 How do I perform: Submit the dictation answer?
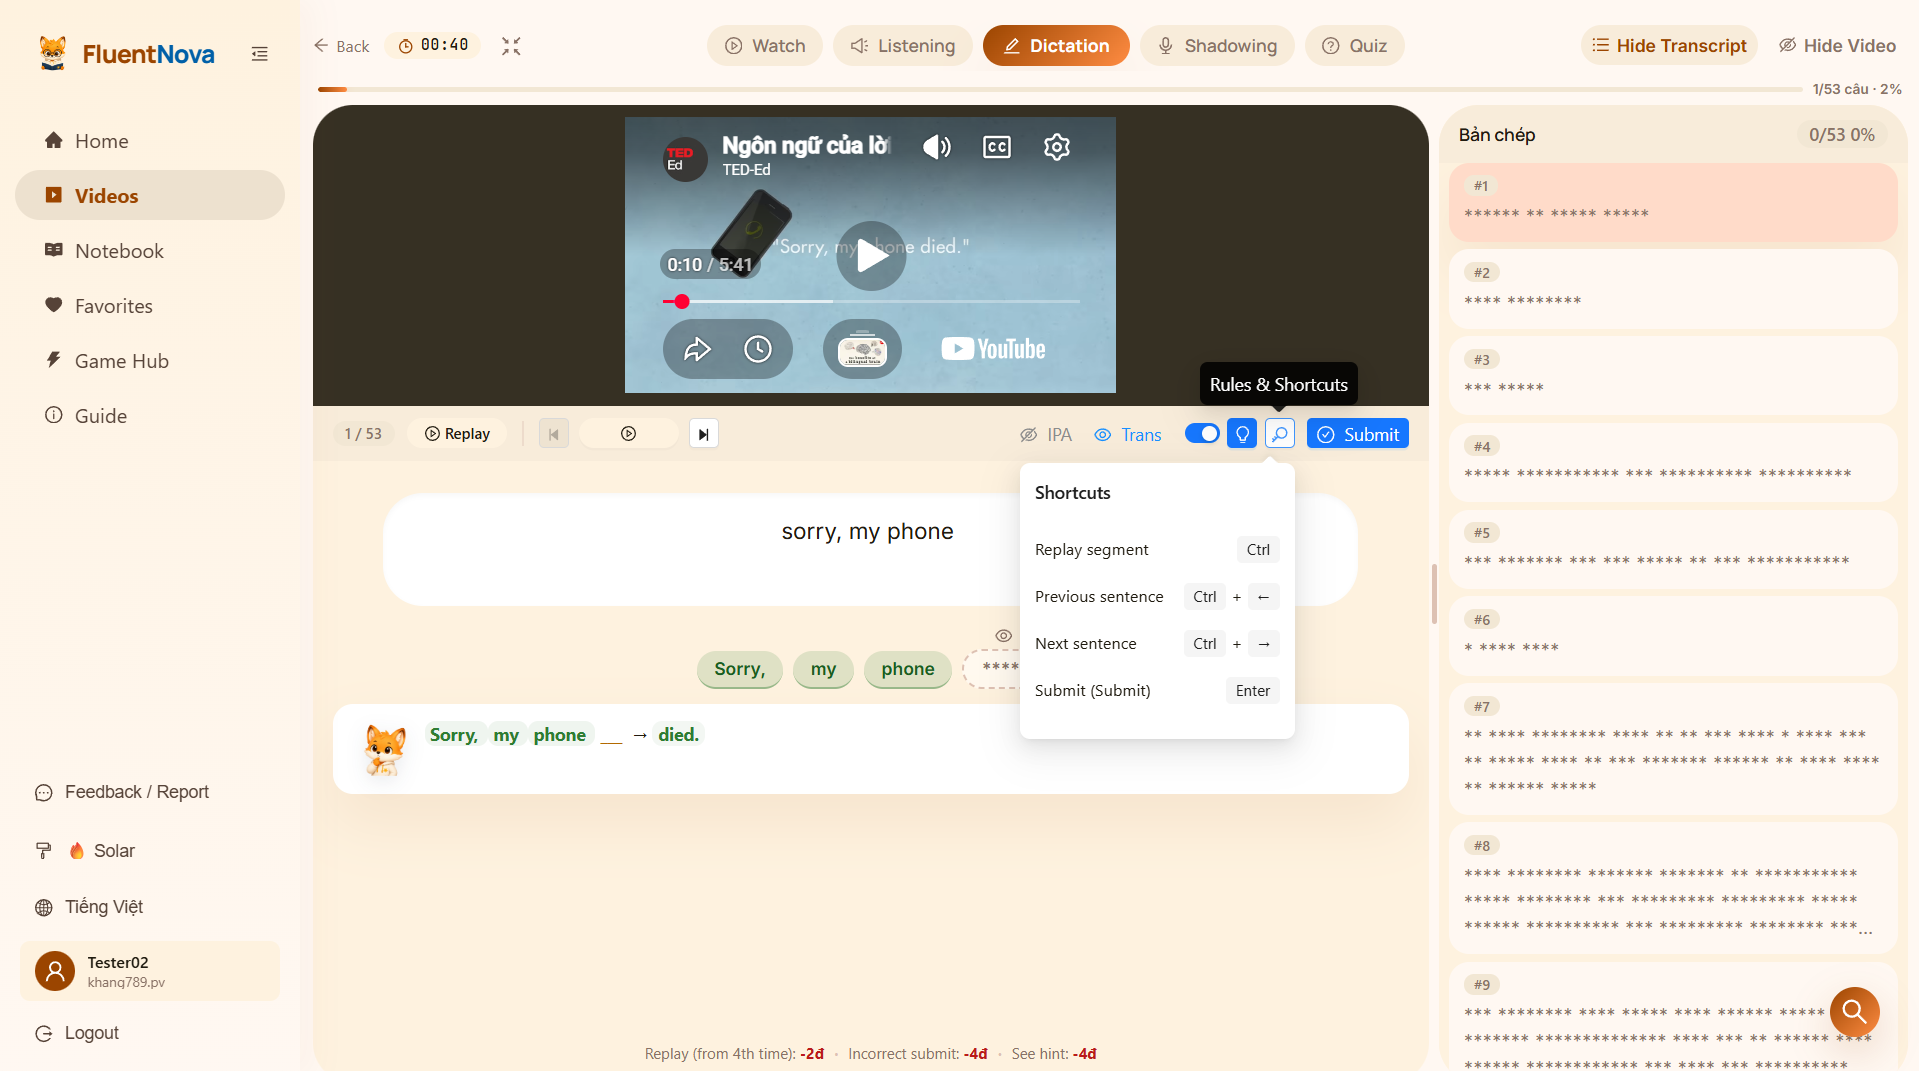tap(1358, 434)
